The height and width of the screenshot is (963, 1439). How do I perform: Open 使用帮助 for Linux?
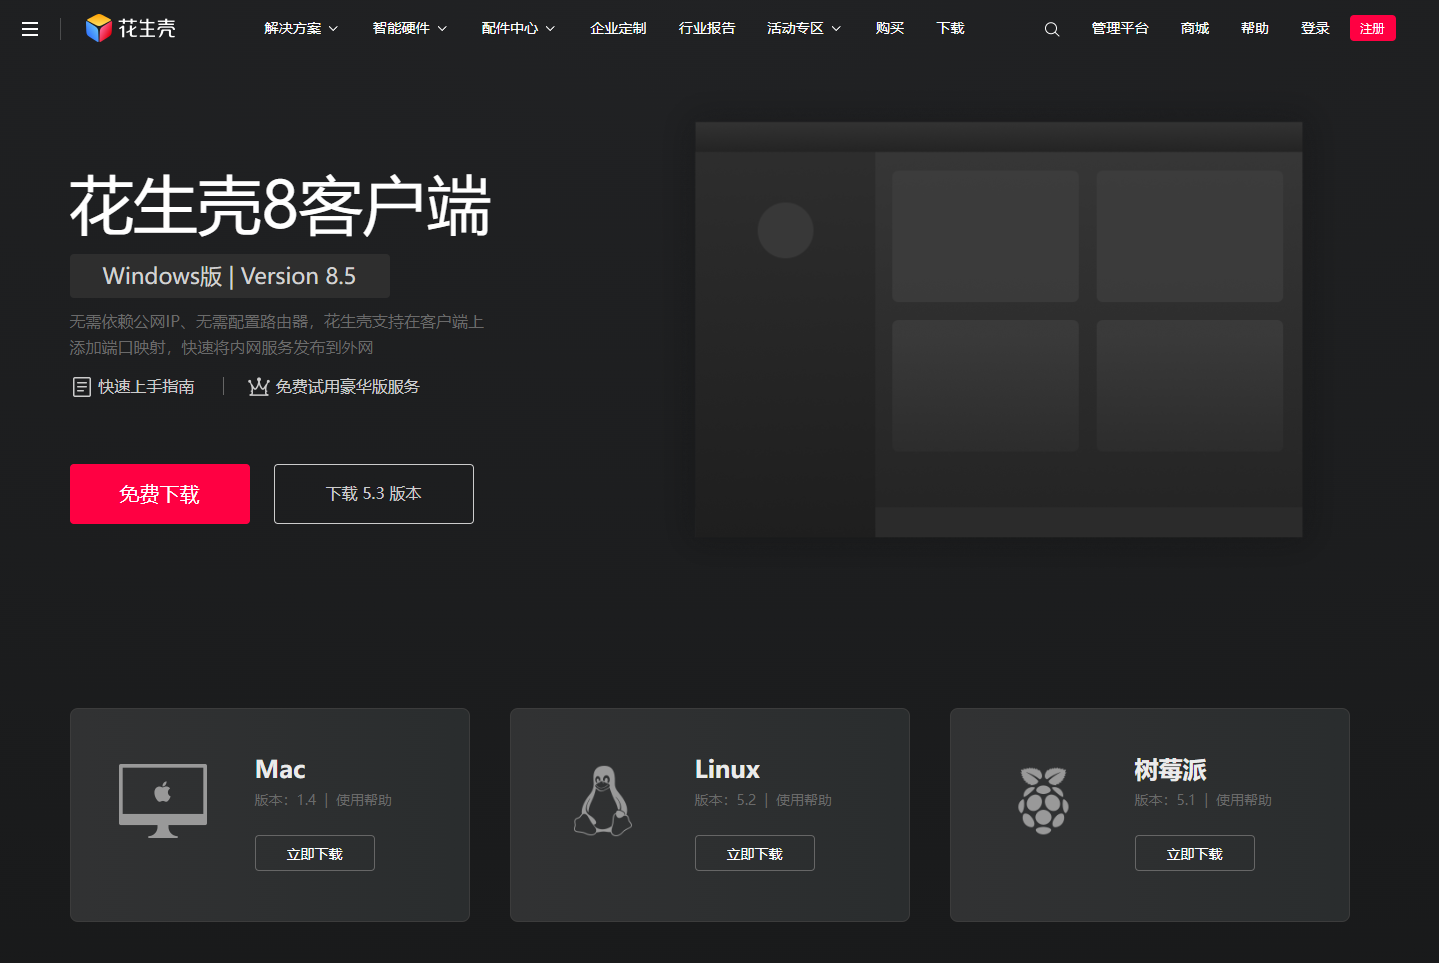click(x=804, y=800)
